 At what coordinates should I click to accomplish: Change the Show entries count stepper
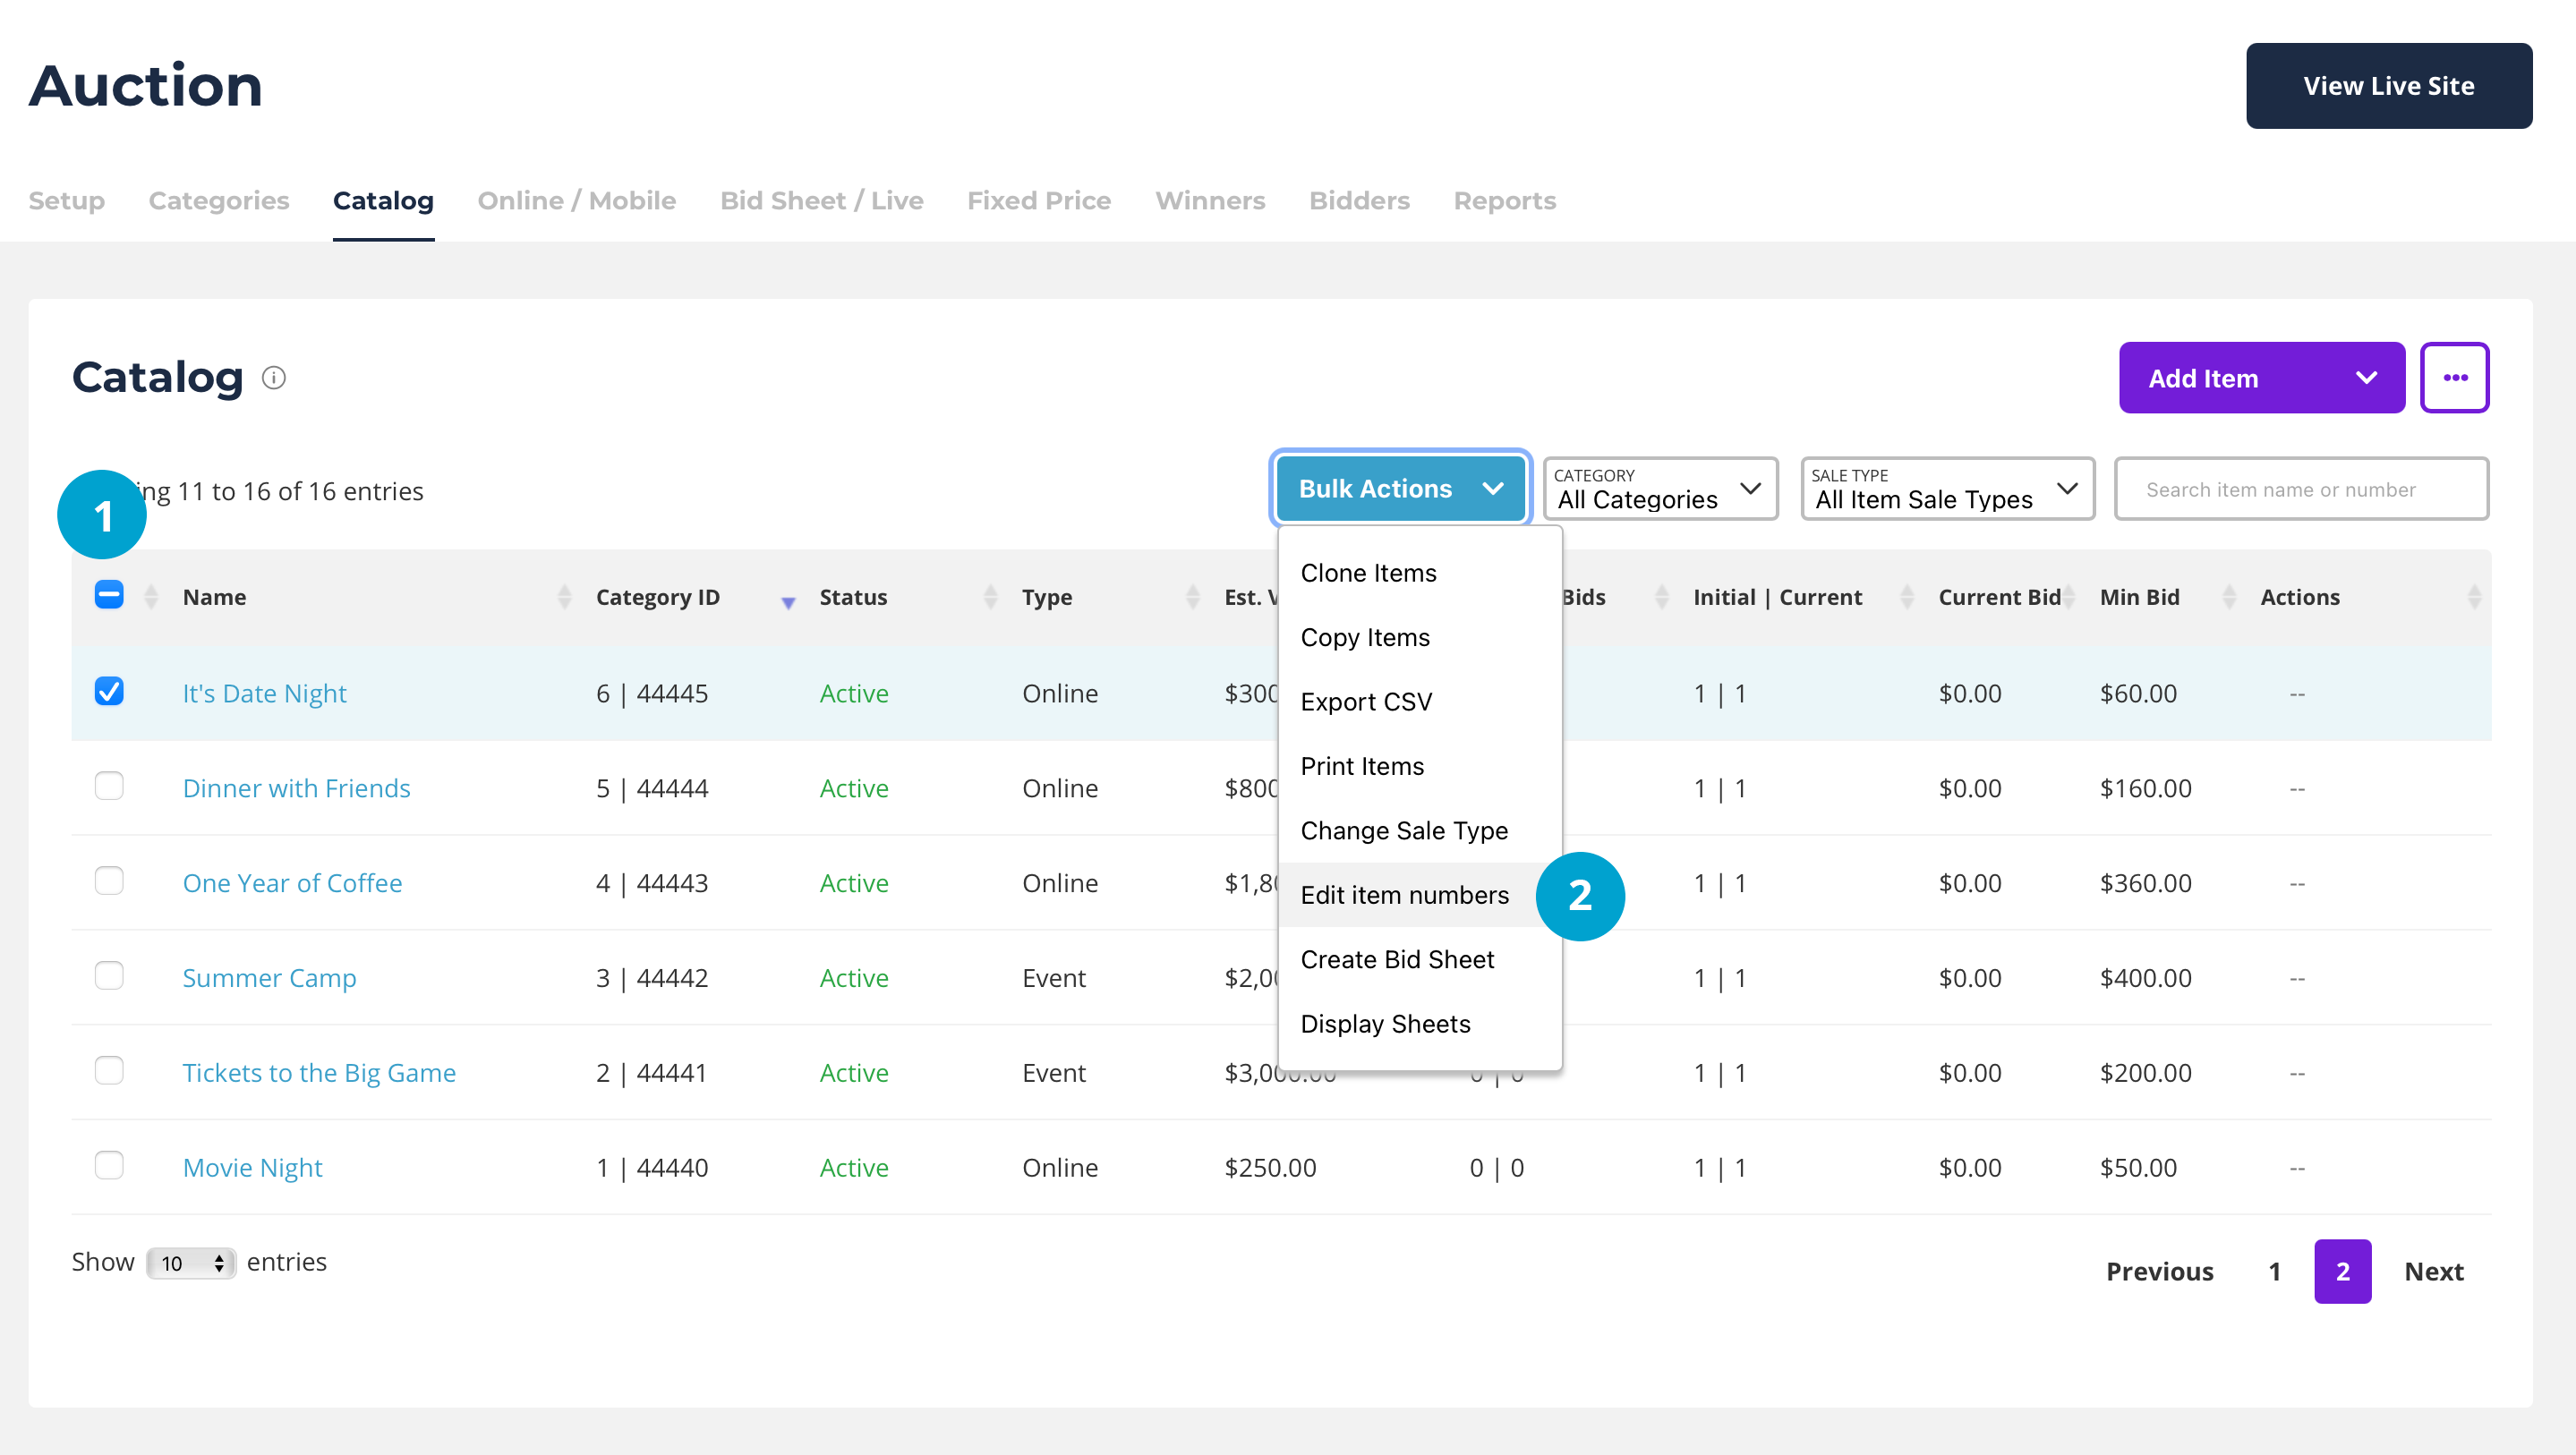191,1263
